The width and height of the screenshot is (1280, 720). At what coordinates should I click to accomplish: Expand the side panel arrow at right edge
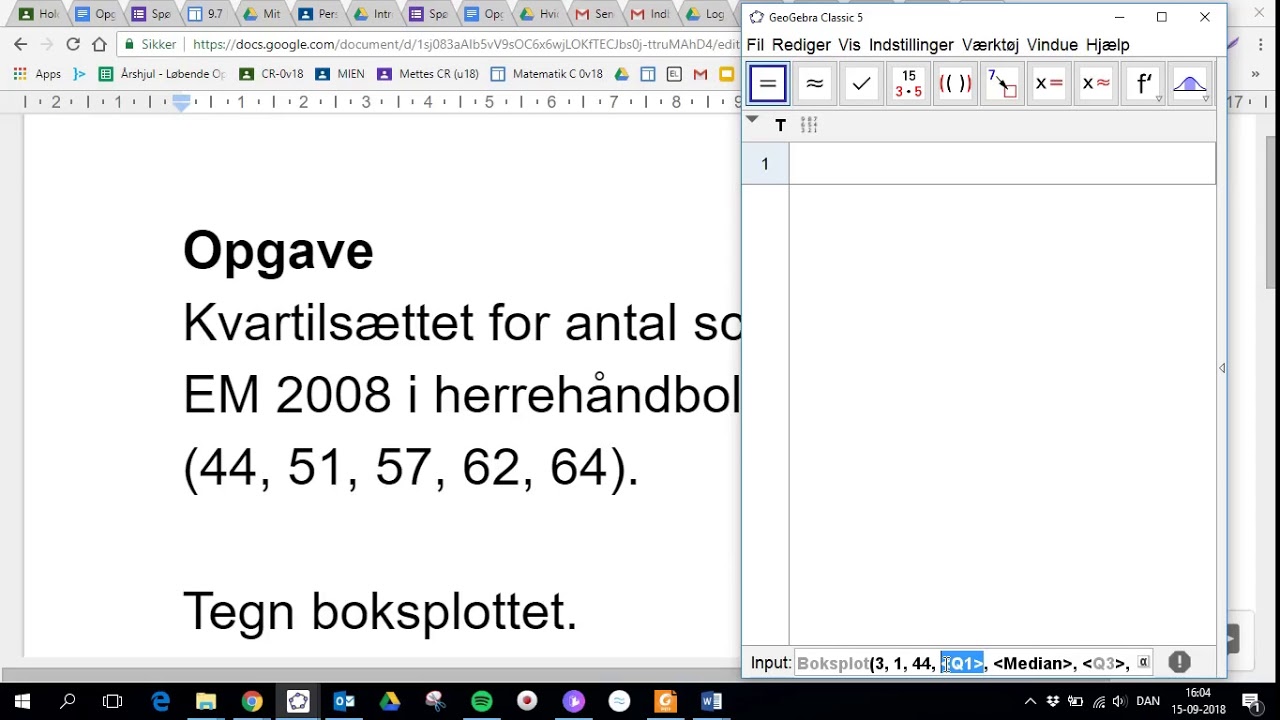tap(1222, 368)
